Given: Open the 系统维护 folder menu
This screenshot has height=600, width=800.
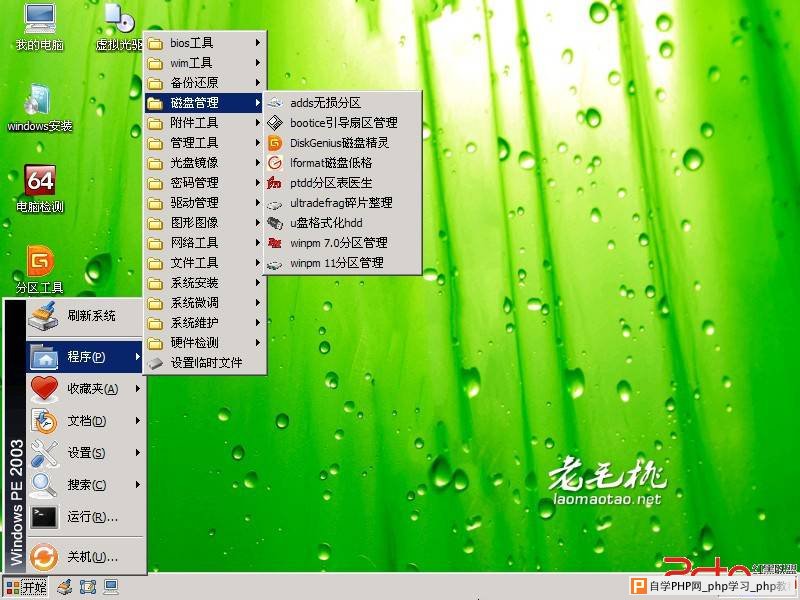Looking at the screenshot, I should [205, 323].
